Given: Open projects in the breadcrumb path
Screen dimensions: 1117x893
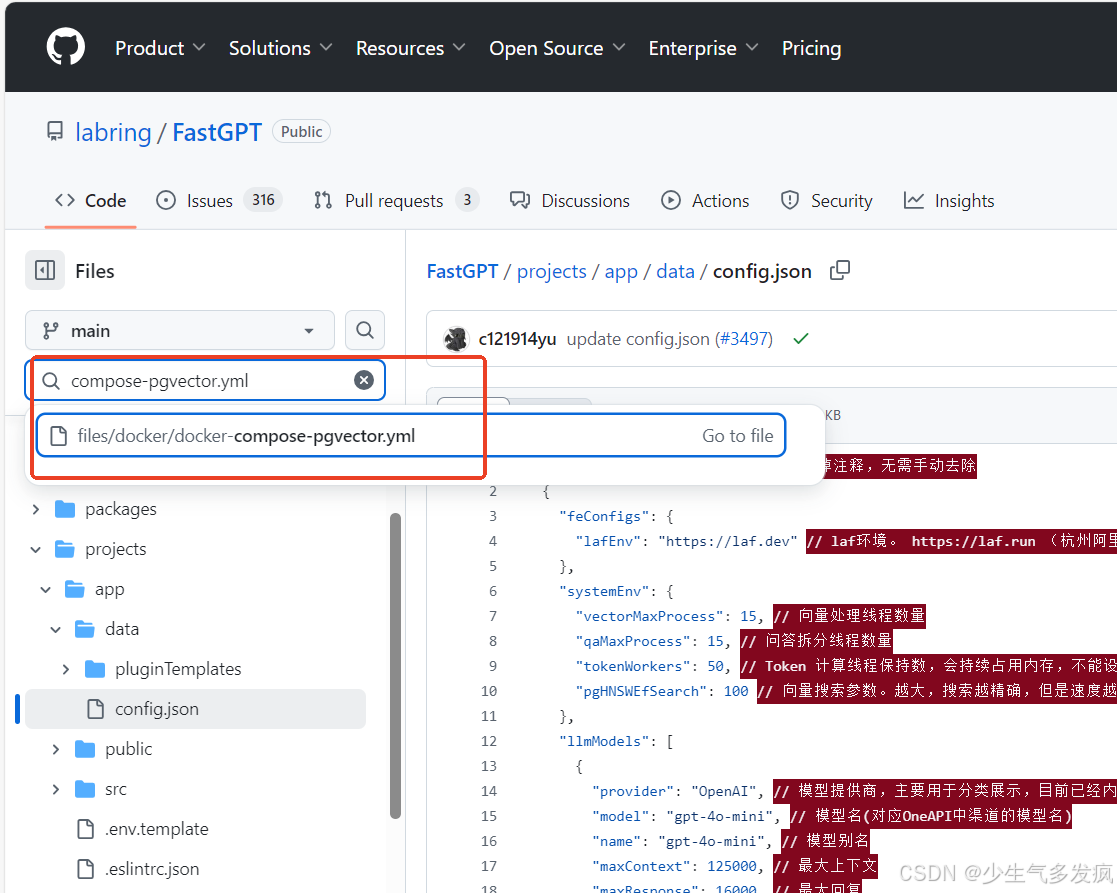Looking at the screenshot, I should [551, 271].
